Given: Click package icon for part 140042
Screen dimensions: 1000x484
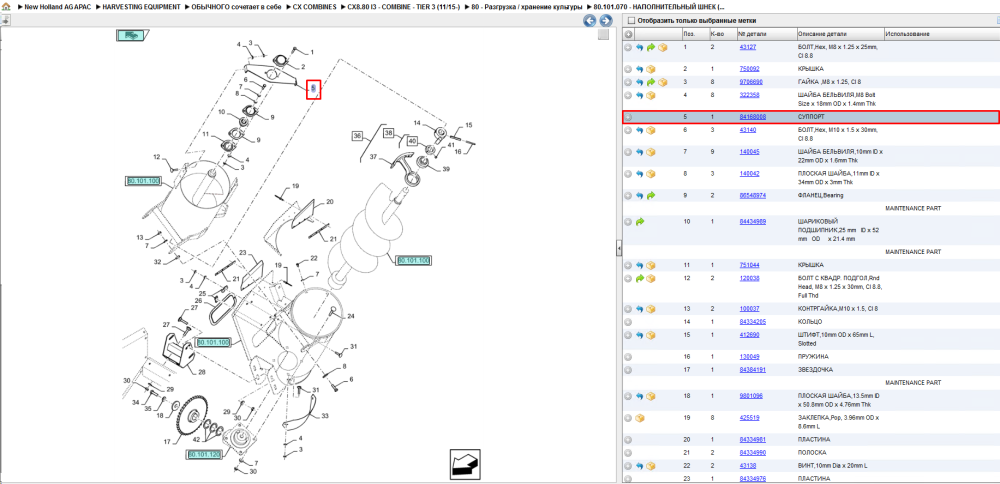Looking at the screenshot, I should click(x=651, y=174).
